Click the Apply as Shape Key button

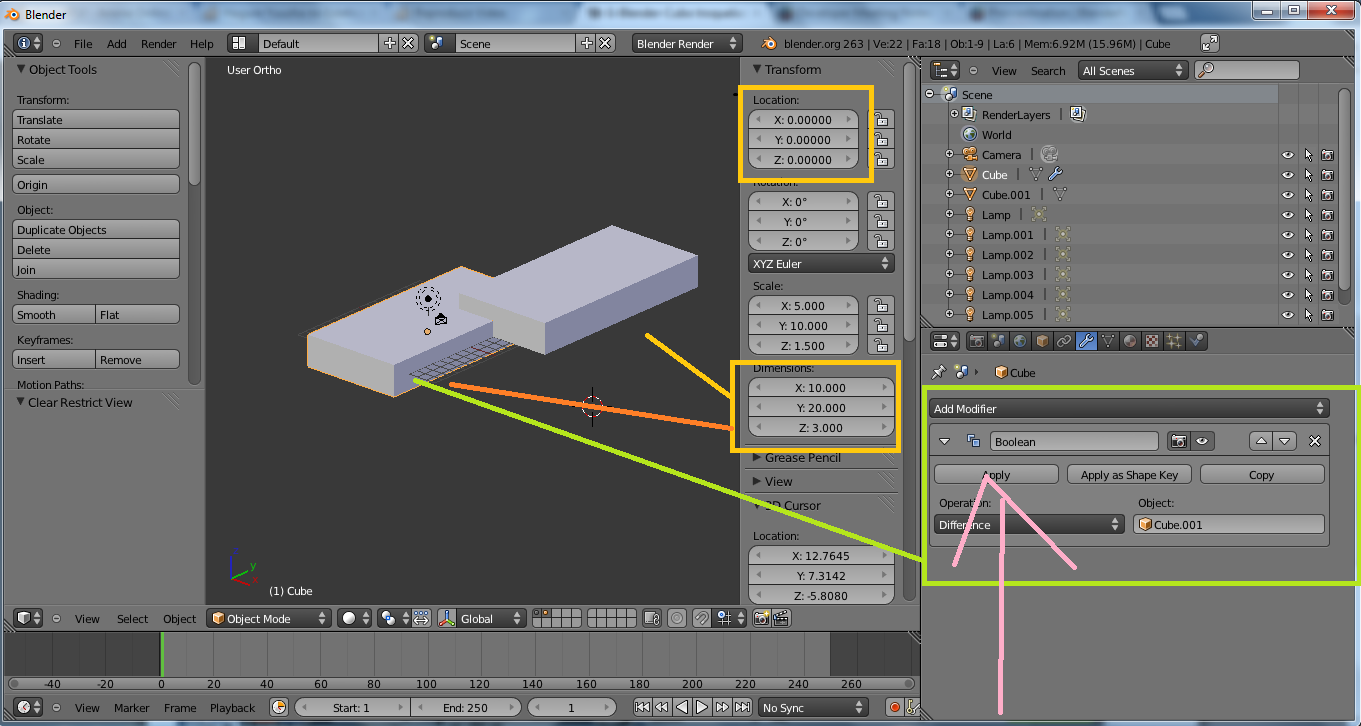tap(1128, 475)
